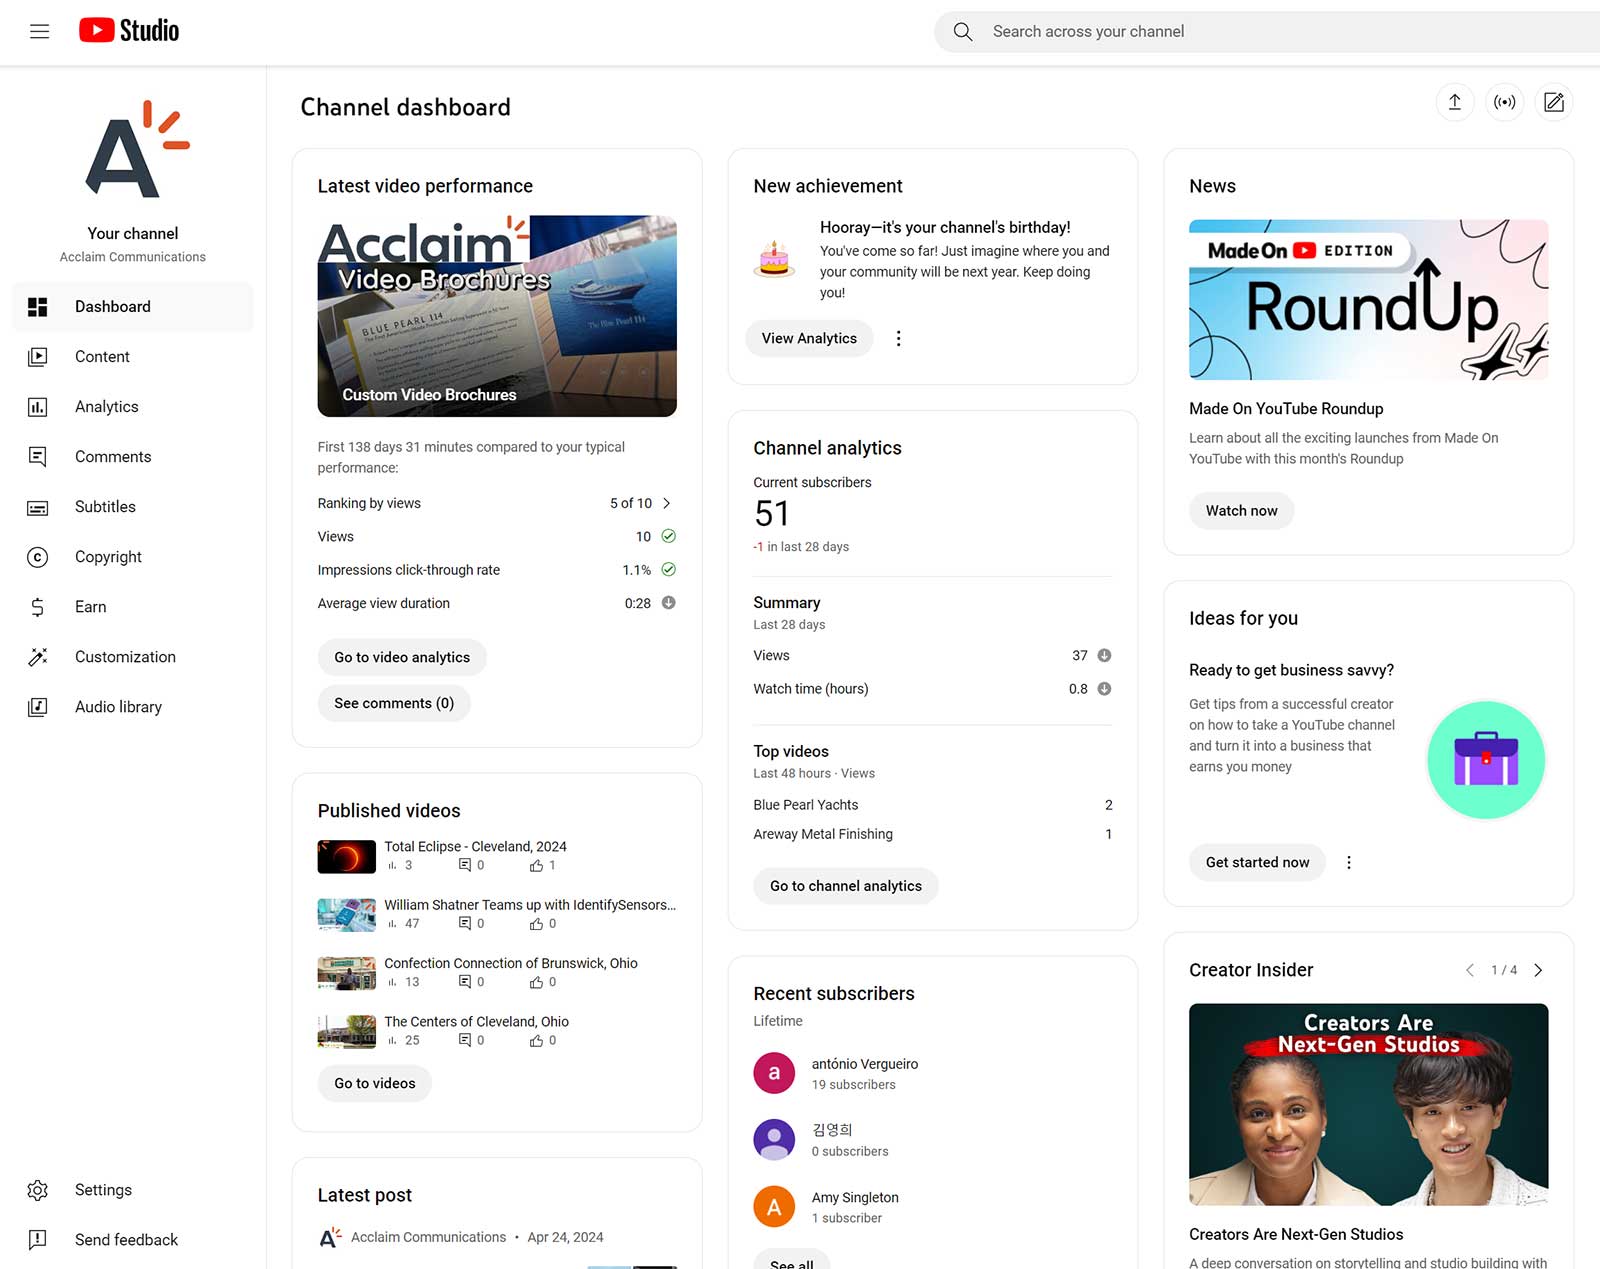Open the hamburger navigation menu

(39, 31)
